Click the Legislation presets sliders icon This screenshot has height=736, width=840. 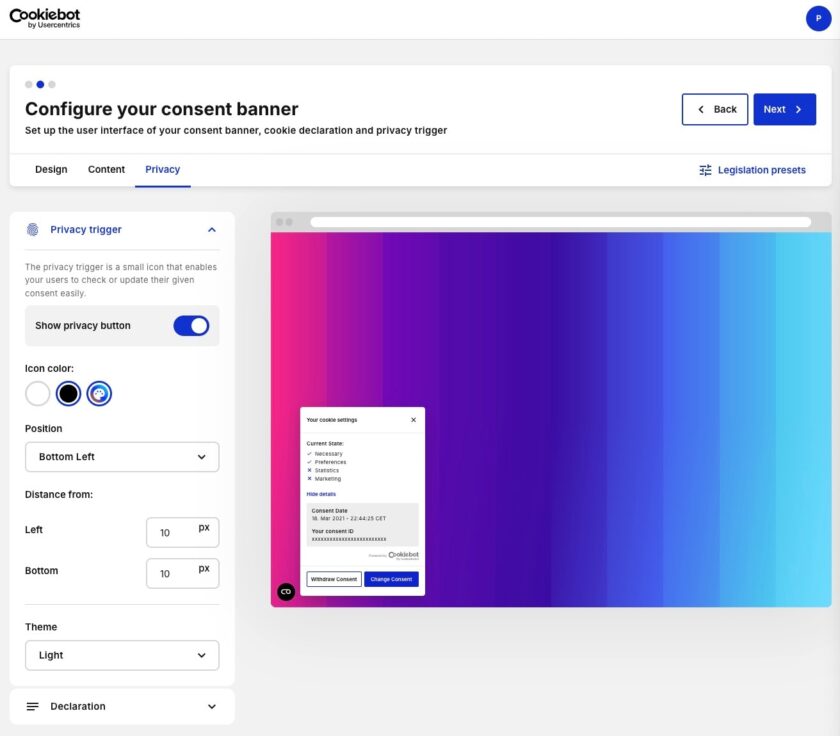705,170
